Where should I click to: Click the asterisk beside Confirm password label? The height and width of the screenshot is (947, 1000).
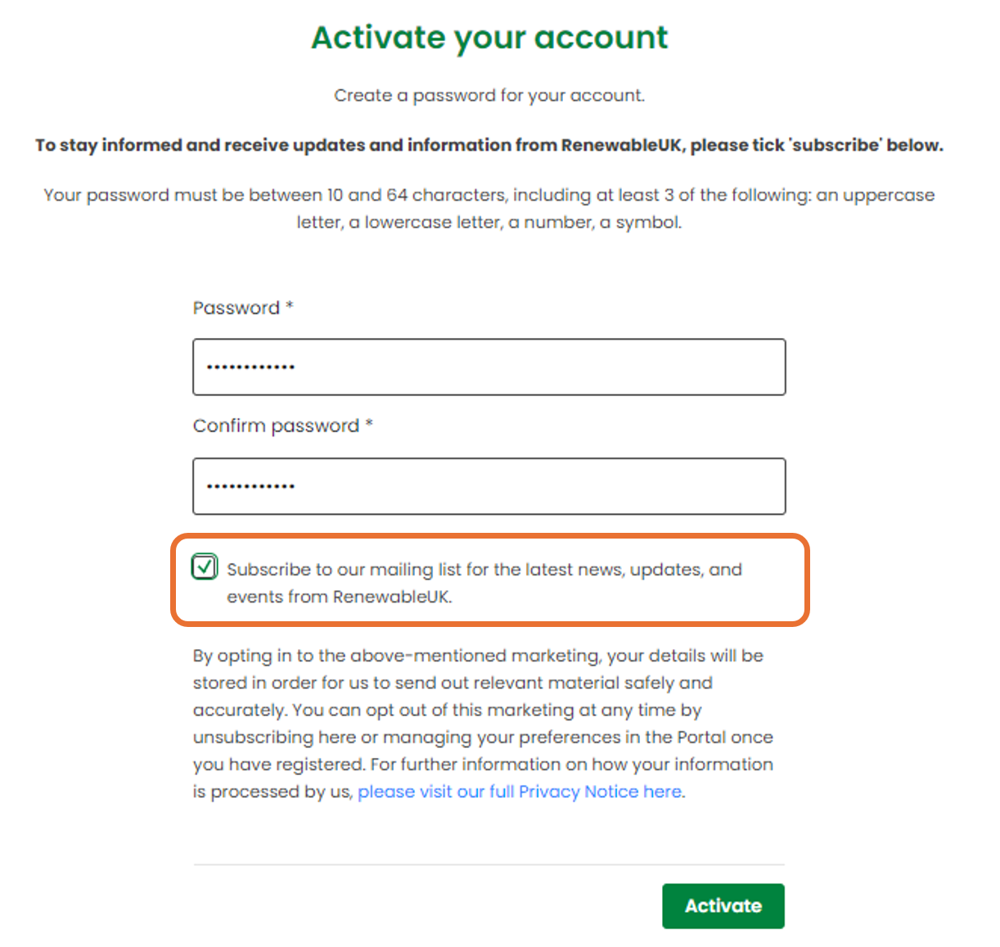coord(369,423)
